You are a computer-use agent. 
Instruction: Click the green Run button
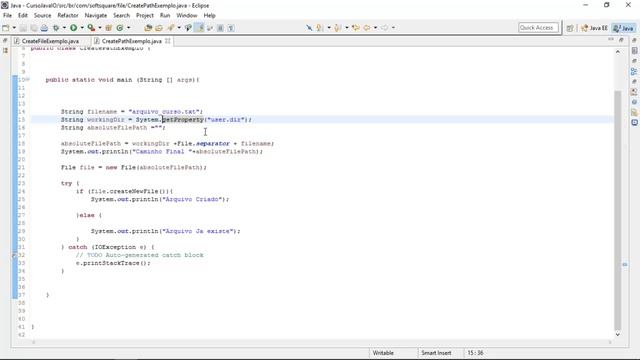tap(73, 28)
